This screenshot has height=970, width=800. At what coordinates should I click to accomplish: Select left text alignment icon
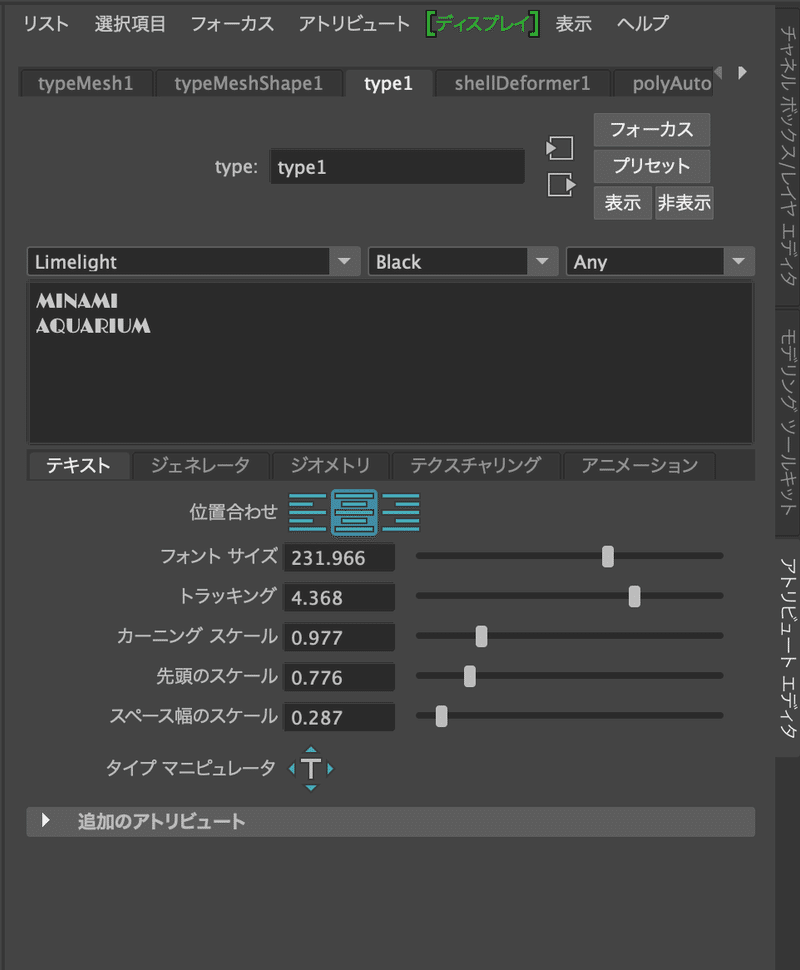[308, 512]
